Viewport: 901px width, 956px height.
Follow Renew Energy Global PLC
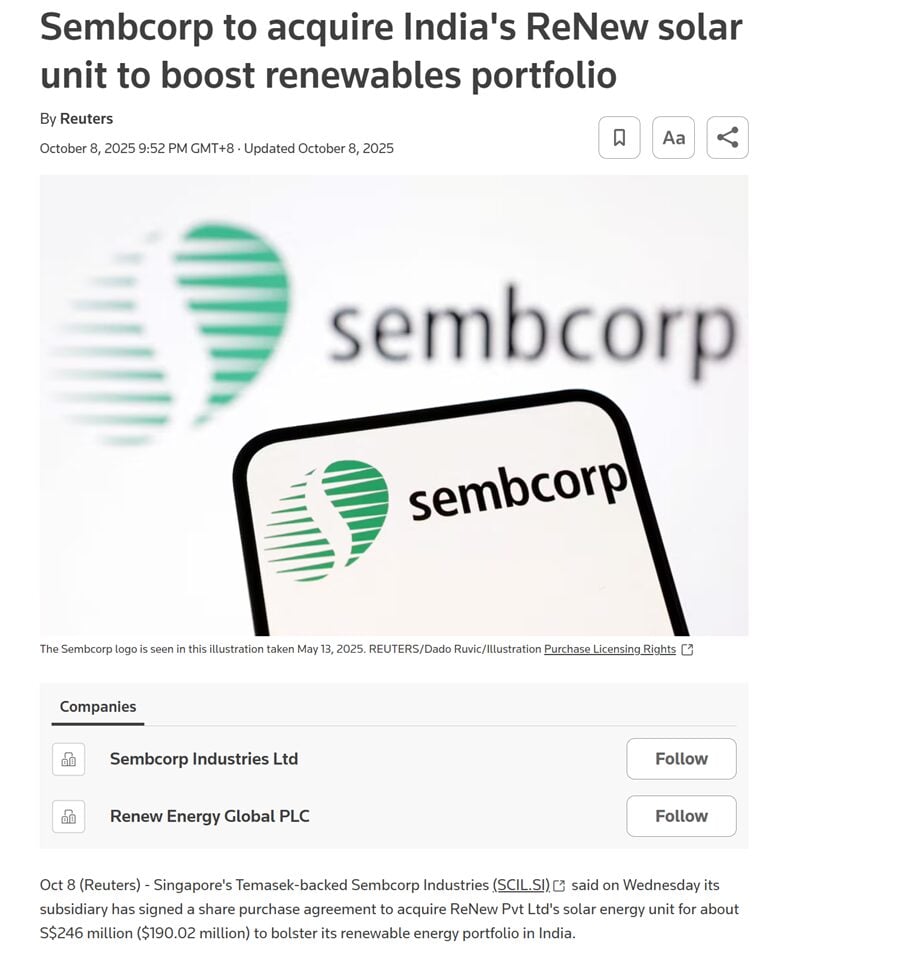pyautogui.click(x=681, y=816)
